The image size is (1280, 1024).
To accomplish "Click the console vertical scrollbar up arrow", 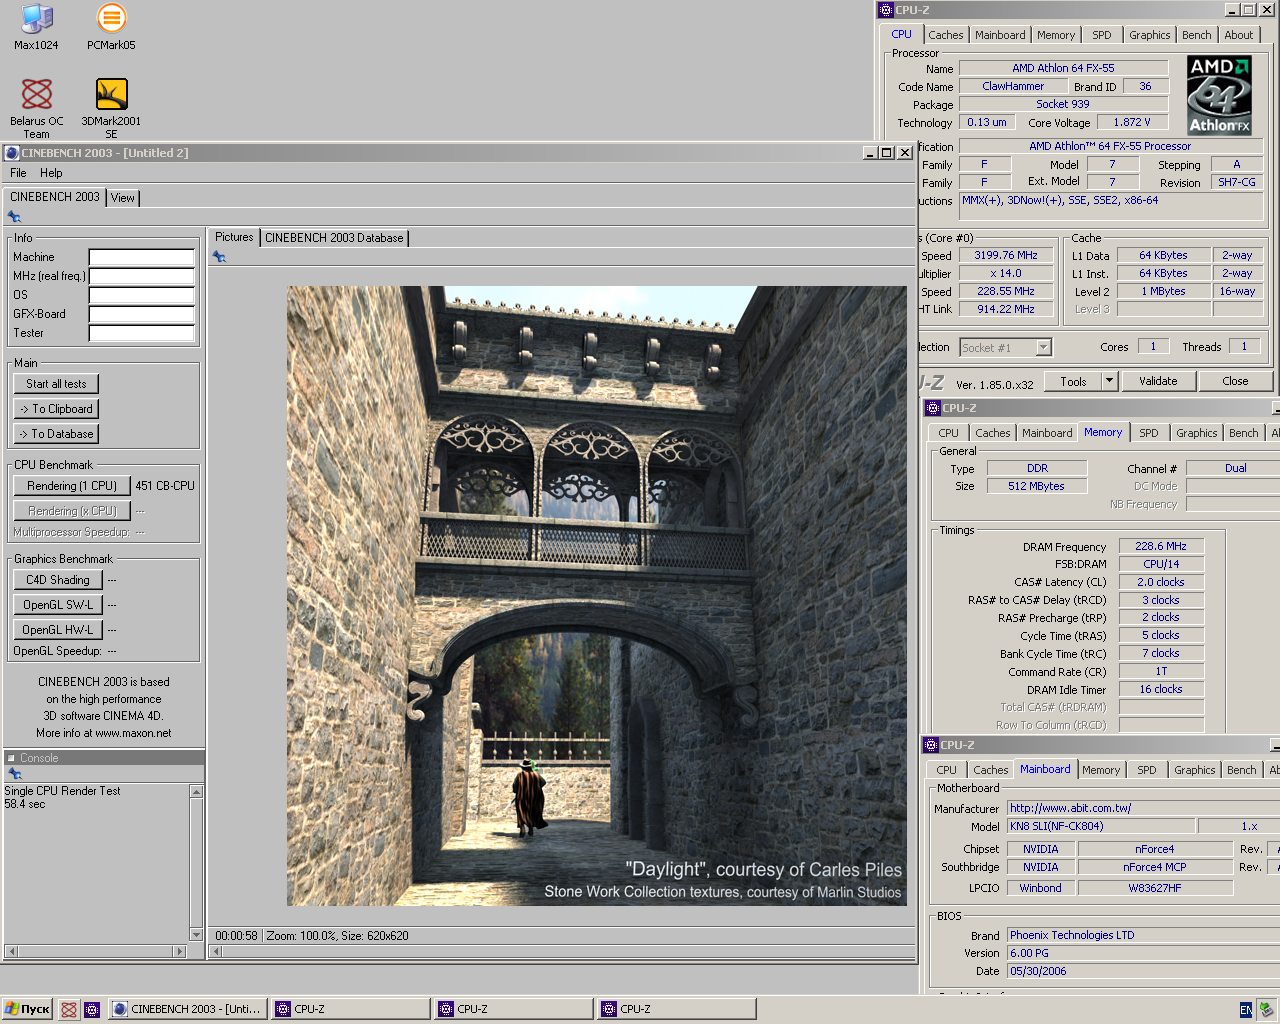I will coord(196,791).
